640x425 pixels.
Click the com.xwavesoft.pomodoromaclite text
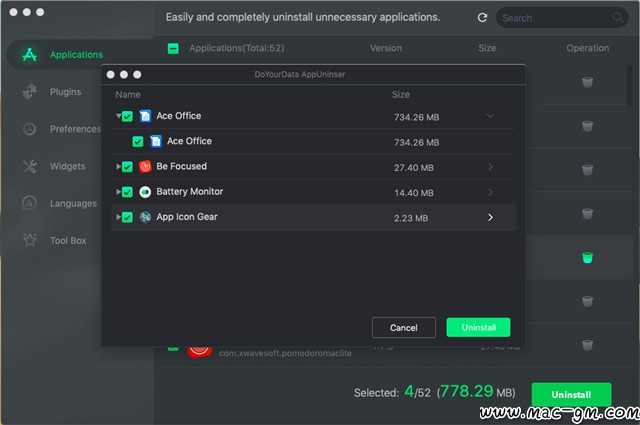point(285,353)
